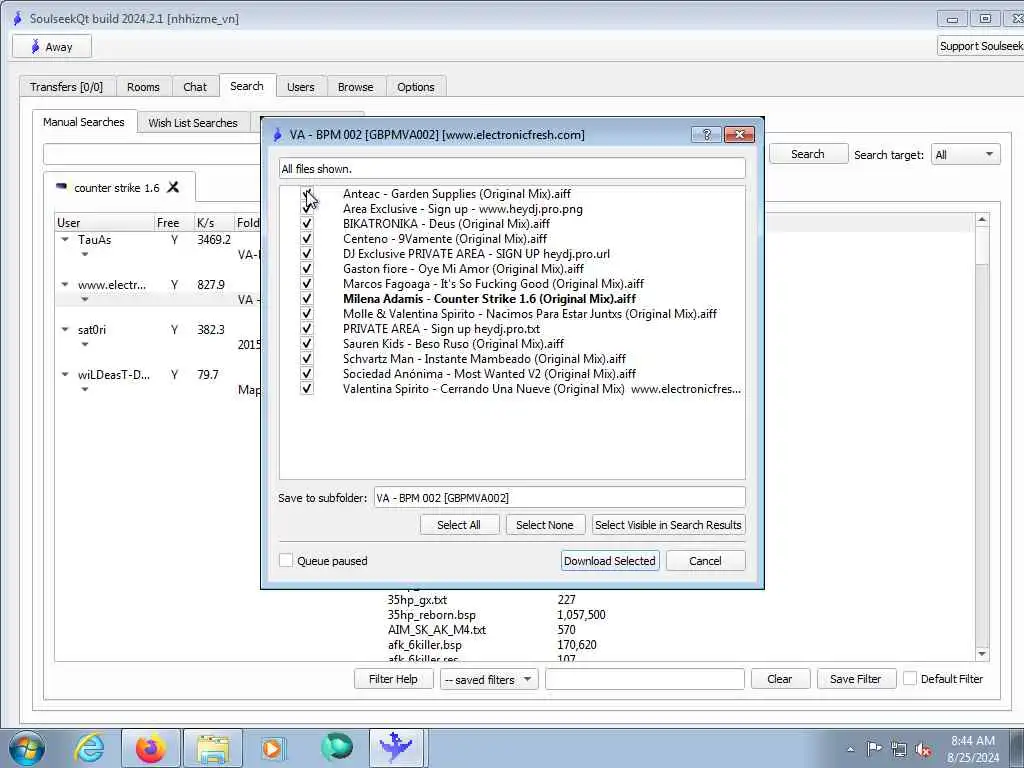Select Sauren Kids - Beso Ruso file
The image size is (1024, 768).
pos(453,344)
